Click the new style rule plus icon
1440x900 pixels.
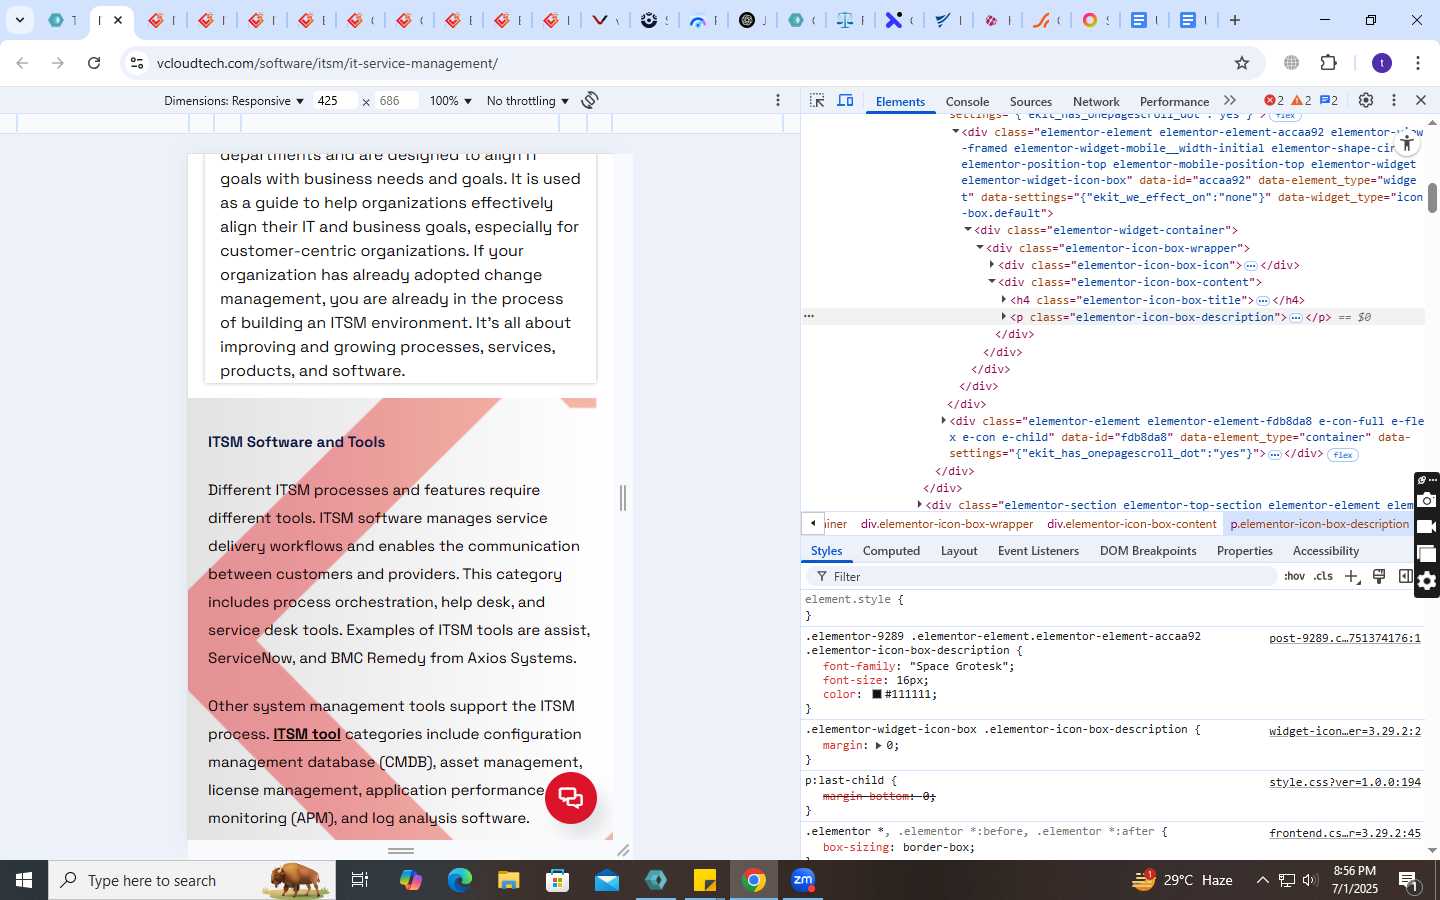(x=1352, y=576)
